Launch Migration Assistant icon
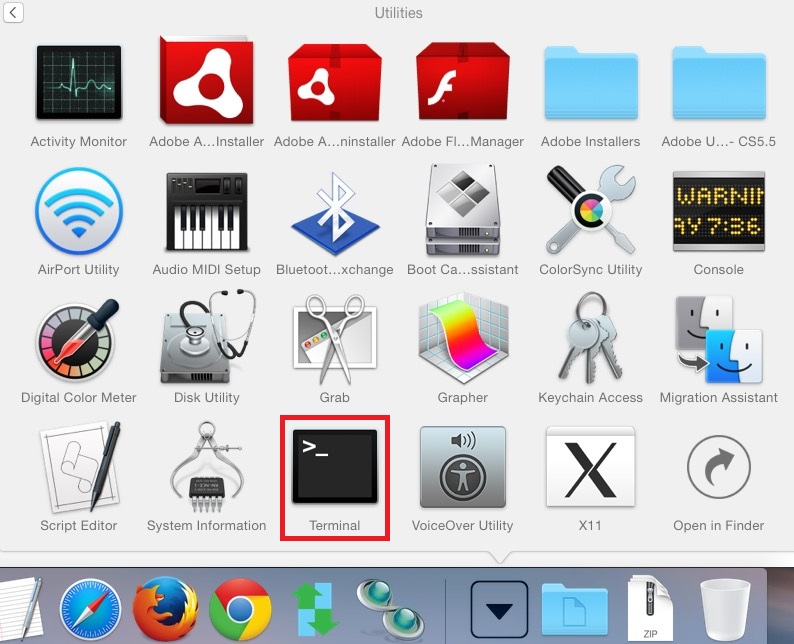This screenshot has width=794, height=644. 719,339
